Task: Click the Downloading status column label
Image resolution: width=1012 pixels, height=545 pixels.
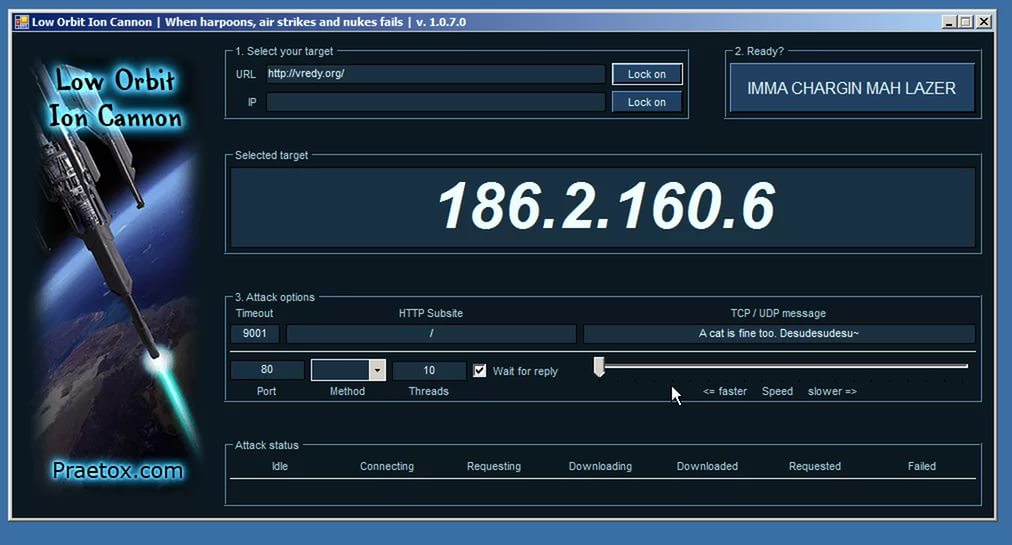Action: pos(600,466)
